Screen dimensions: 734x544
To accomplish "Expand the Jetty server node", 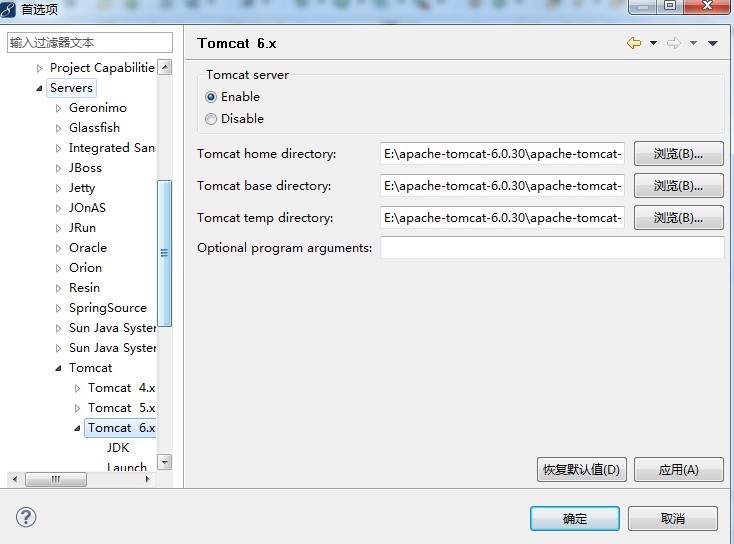I will point(58,188).
